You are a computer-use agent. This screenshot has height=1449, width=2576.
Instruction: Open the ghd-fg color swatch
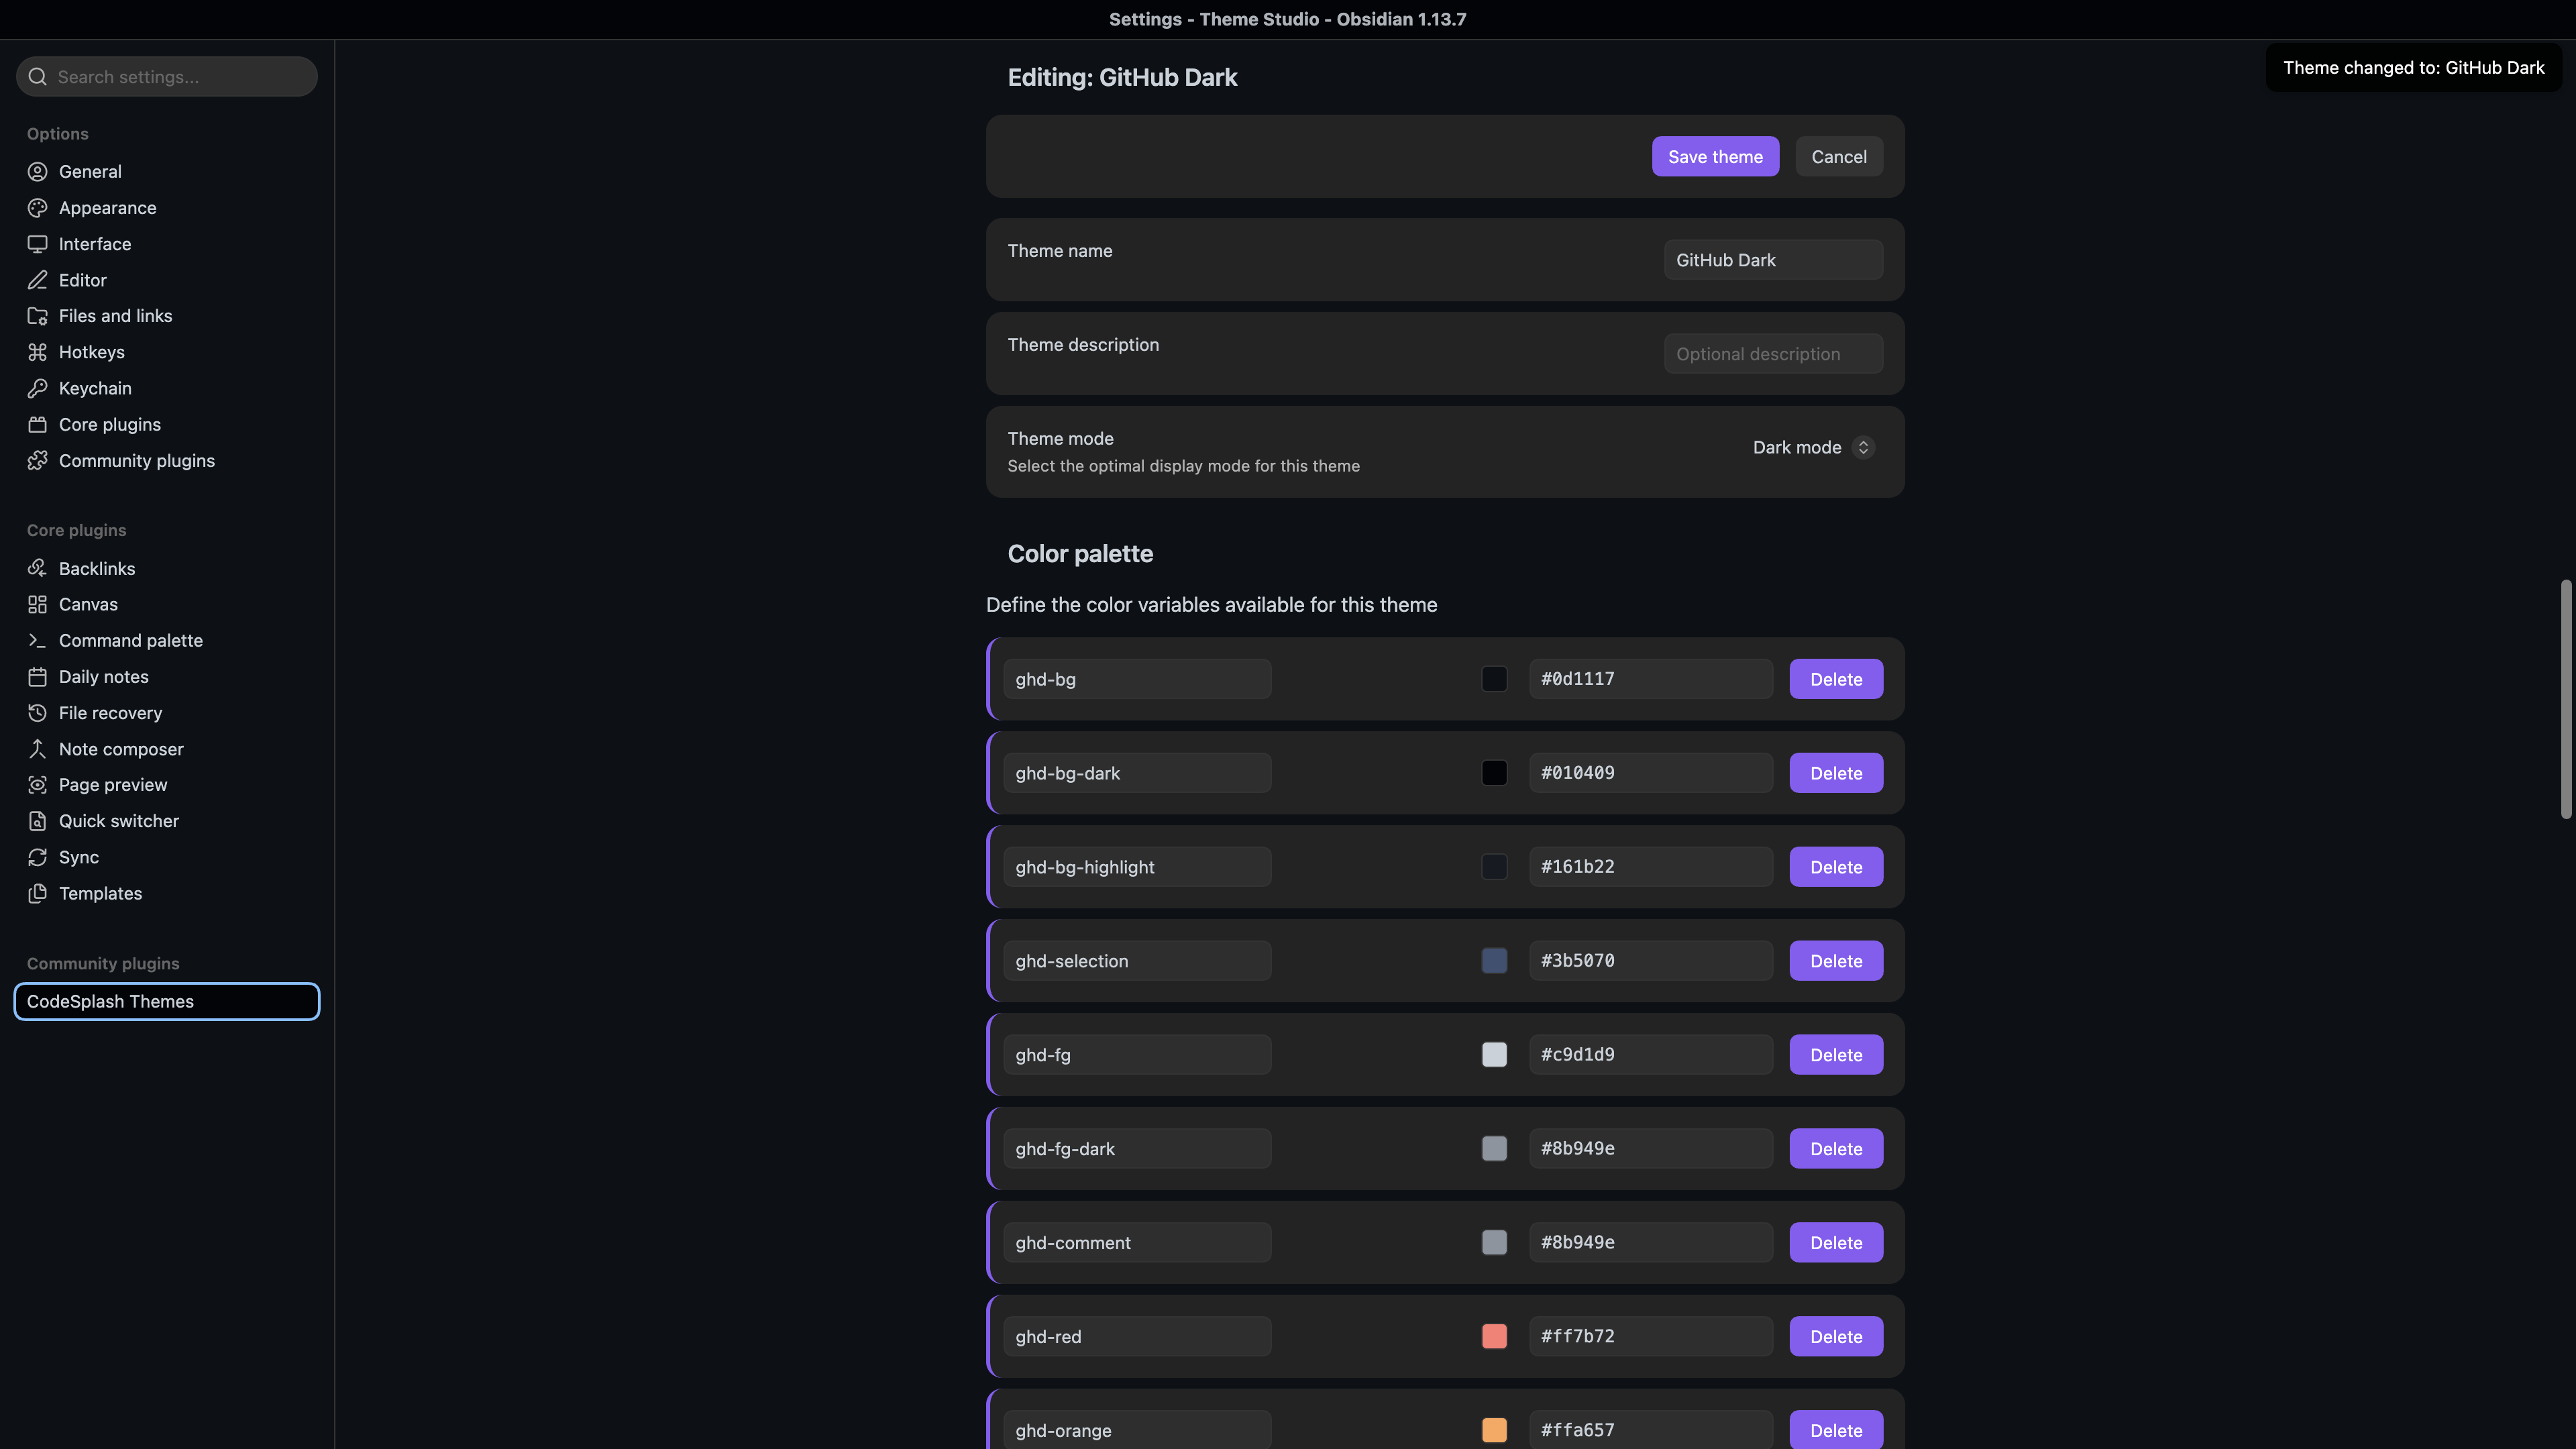(x=1494, y=1055)
